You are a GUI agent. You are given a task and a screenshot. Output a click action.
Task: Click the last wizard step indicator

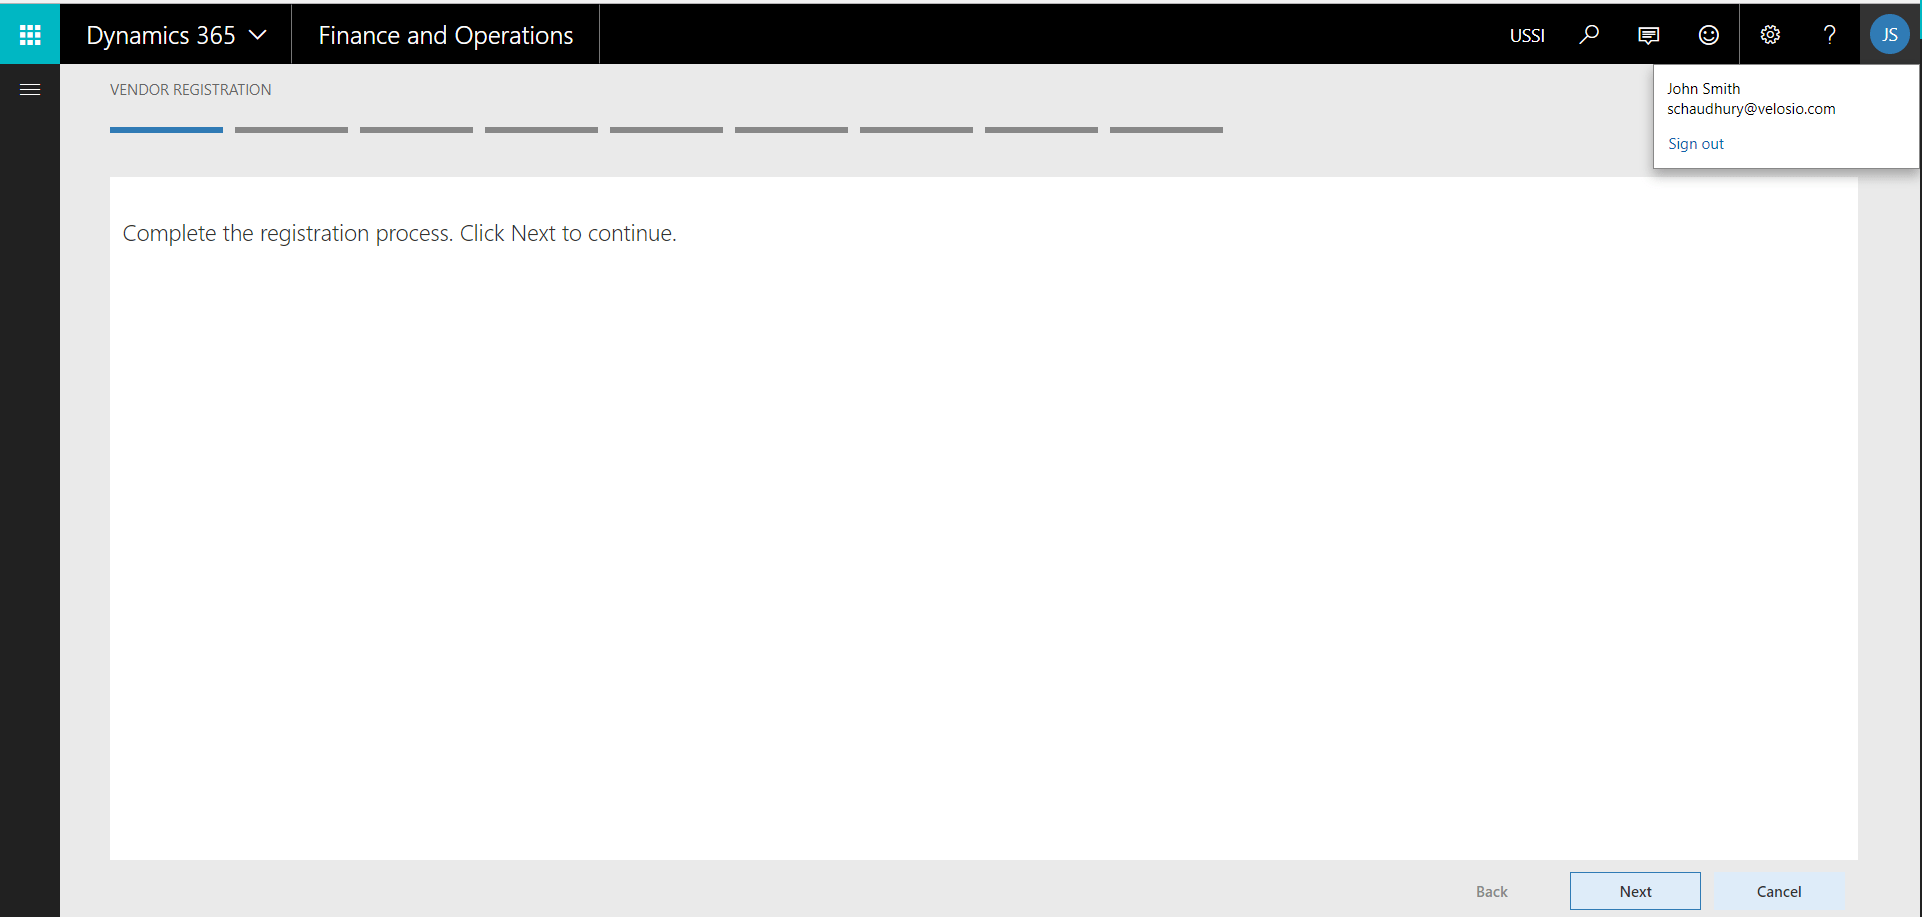coord(1166,129)
